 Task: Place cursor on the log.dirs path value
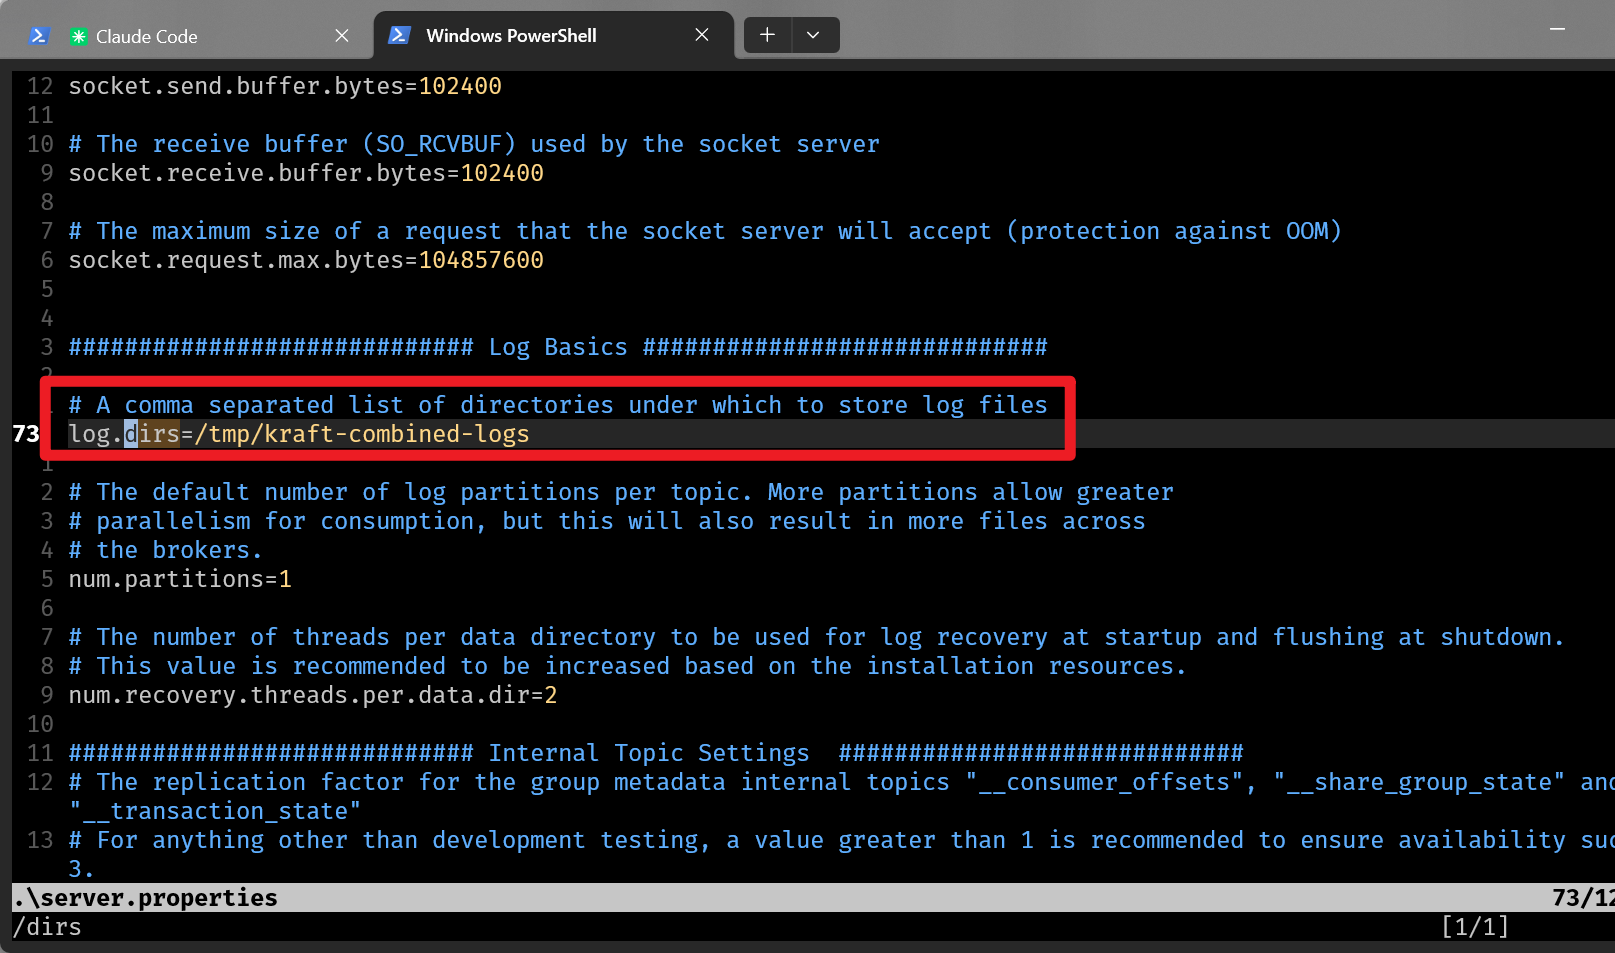click(x=362, y=434)
